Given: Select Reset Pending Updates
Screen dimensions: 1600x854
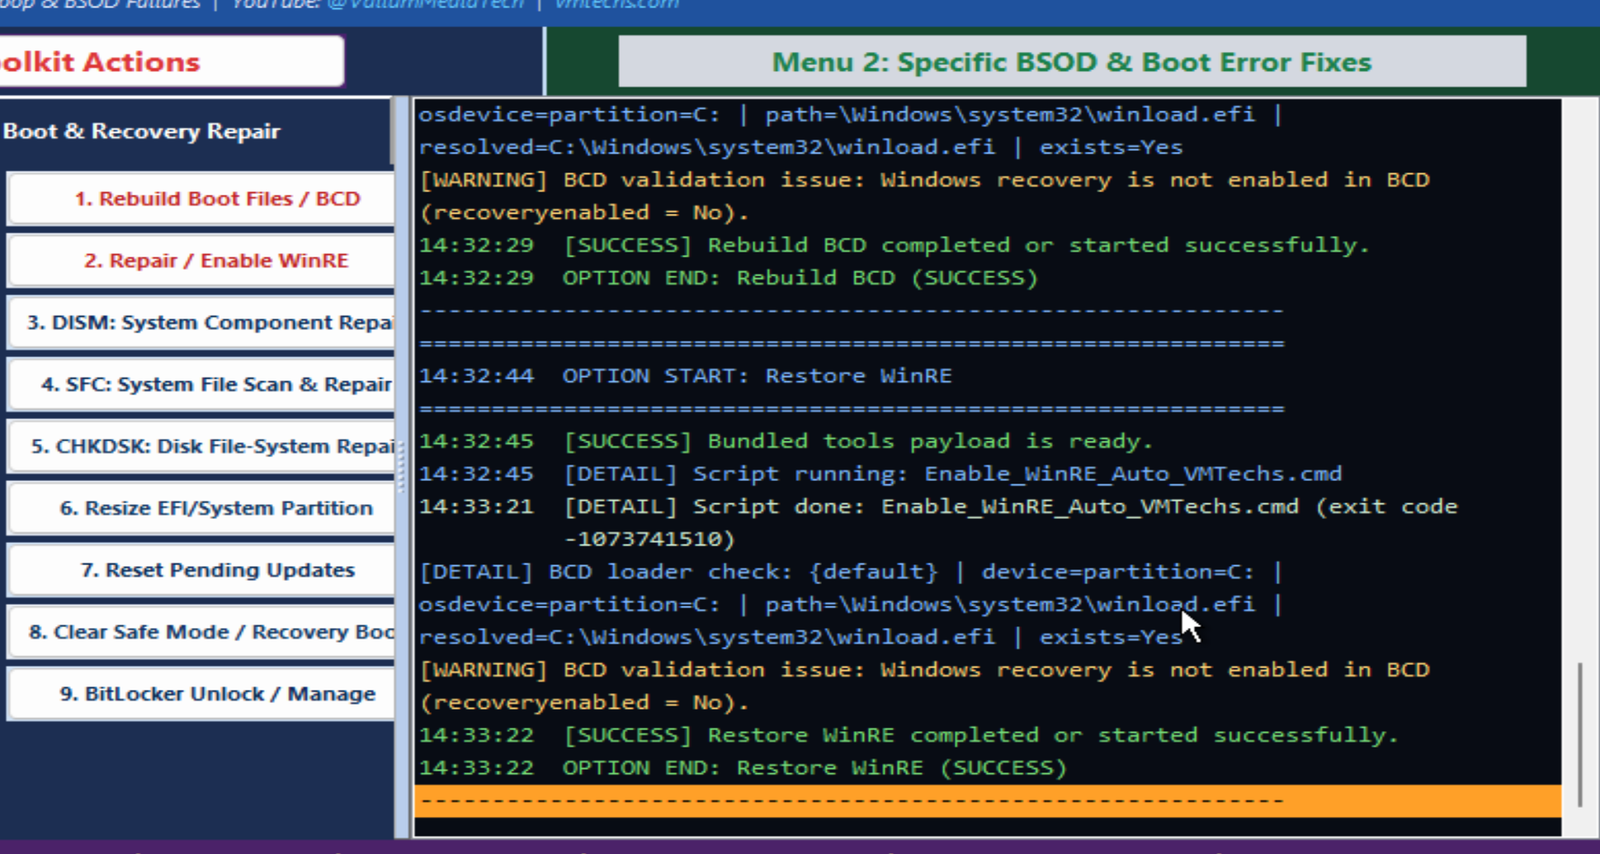Looking at the screenshot, I should pyautogui.click(x=201, y=570).
